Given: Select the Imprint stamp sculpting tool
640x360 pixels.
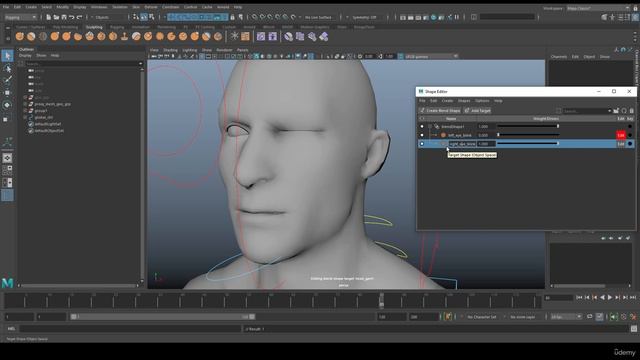Looking at the screenshot, I should pos(124,37).
